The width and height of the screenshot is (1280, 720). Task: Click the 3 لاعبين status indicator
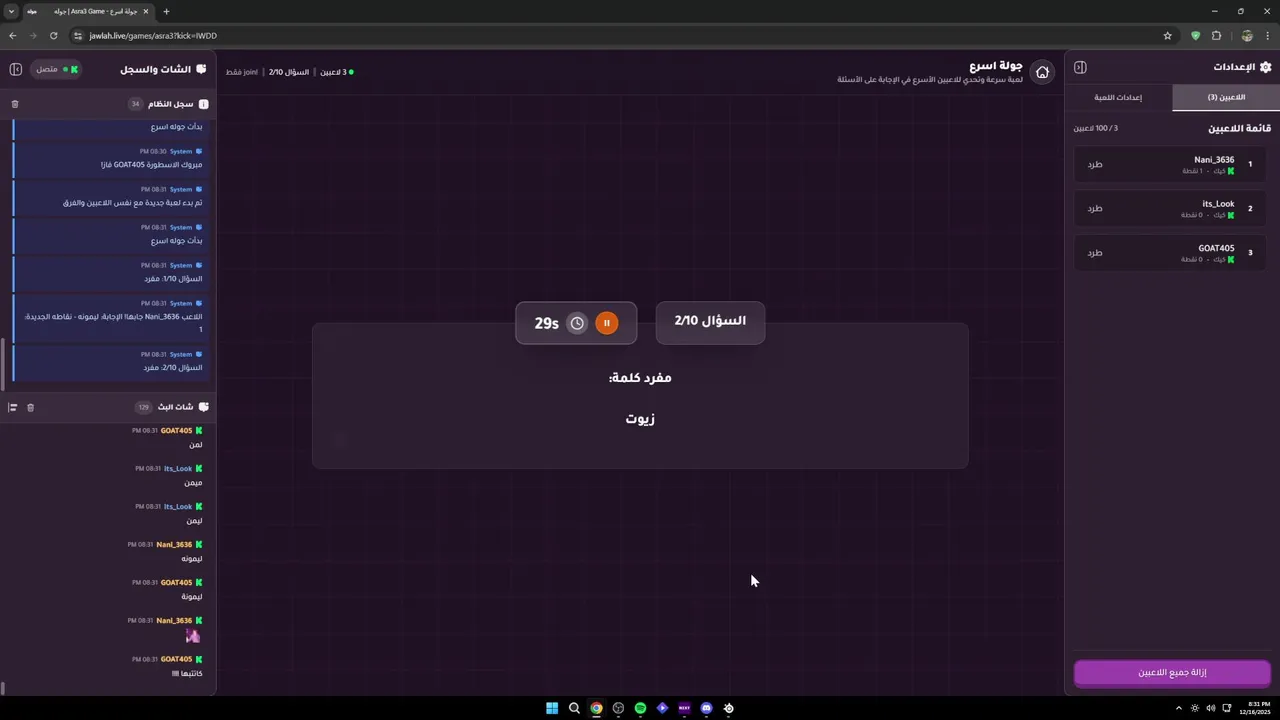coord(337,72)
